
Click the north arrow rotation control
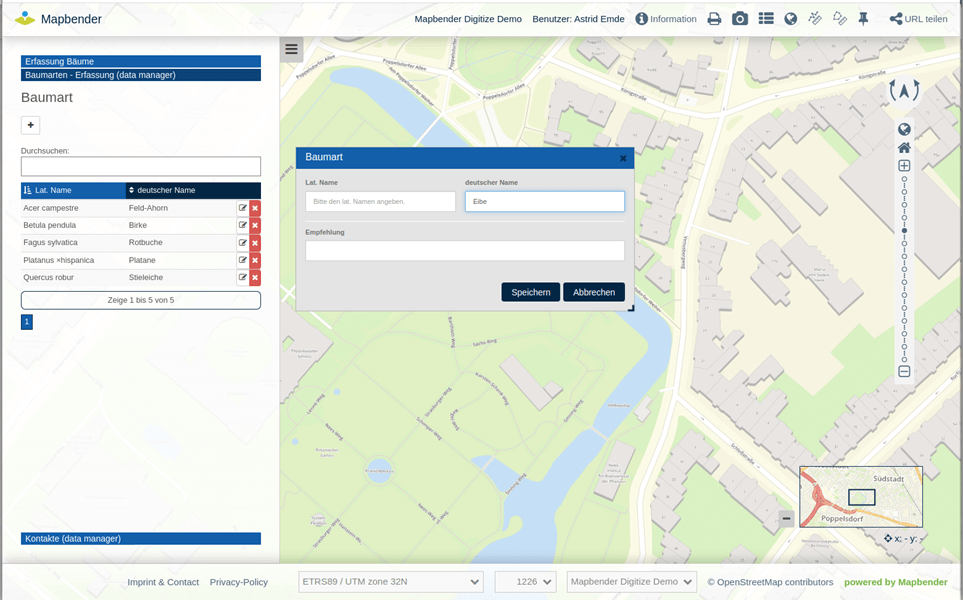coord(904,91)
